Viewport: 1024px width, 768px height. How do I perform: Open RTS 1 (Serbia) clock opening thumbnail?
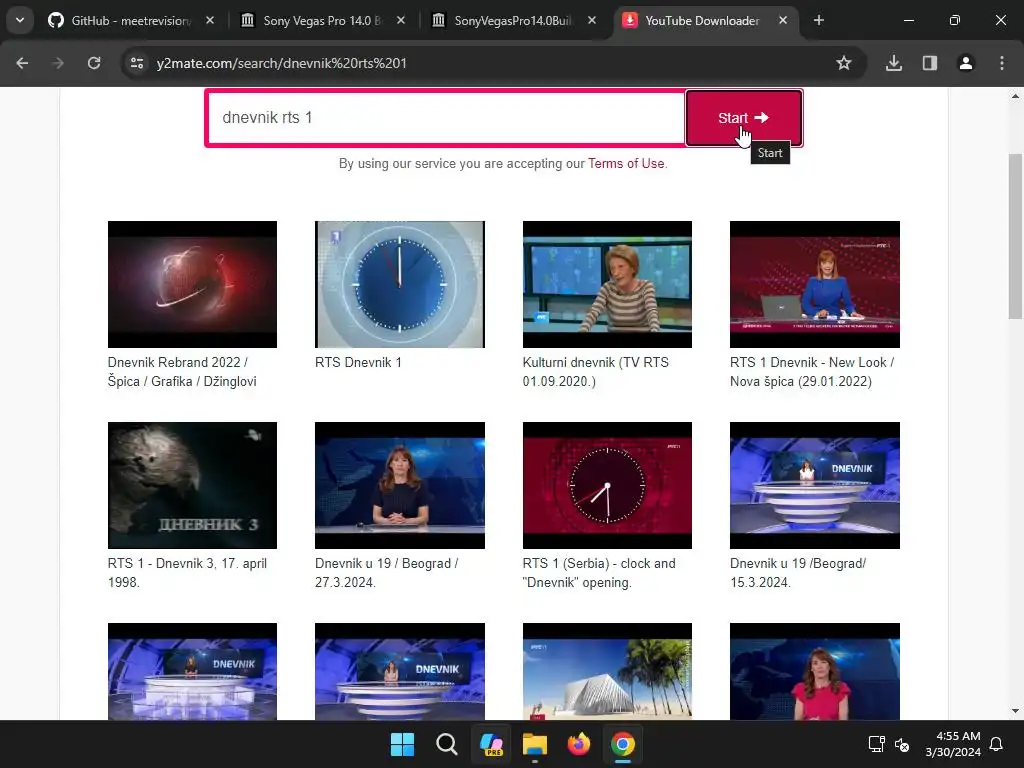(607, 485)
